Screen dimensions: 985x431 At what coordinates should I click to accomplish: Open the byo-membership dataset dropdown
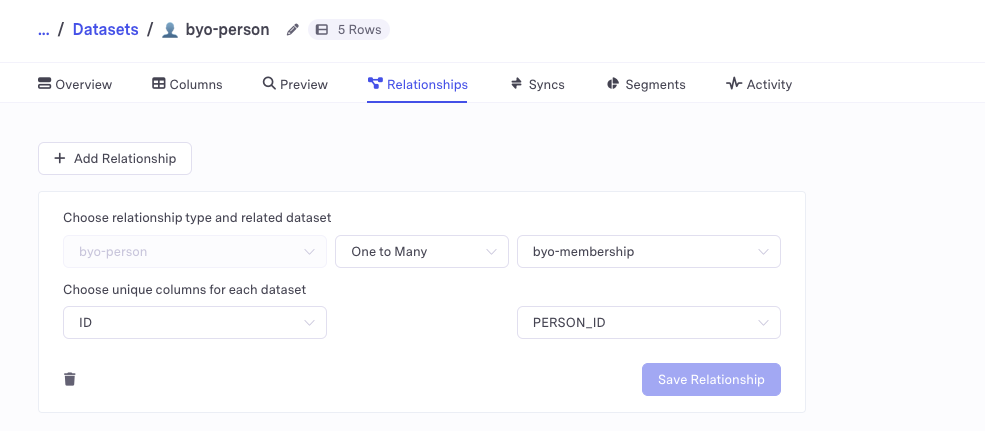tap(649, 252)
